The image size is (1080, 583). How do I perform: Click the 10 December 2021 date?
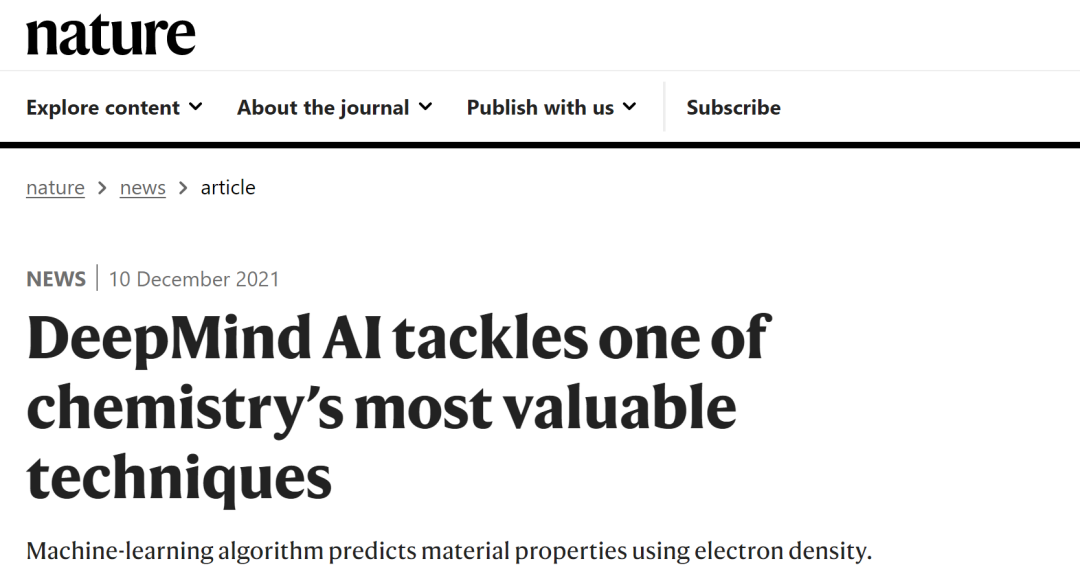[x=194, y=279]
